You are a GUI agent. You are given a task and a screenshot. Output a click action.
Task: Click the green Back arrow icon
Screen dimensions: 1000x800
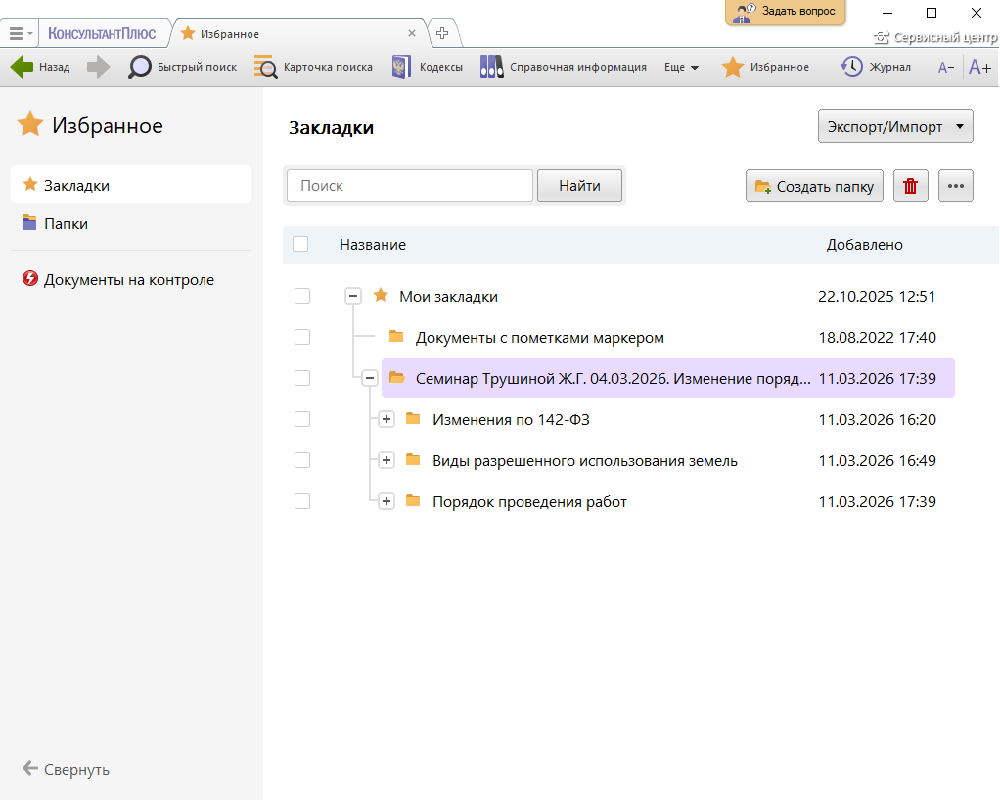22,67
